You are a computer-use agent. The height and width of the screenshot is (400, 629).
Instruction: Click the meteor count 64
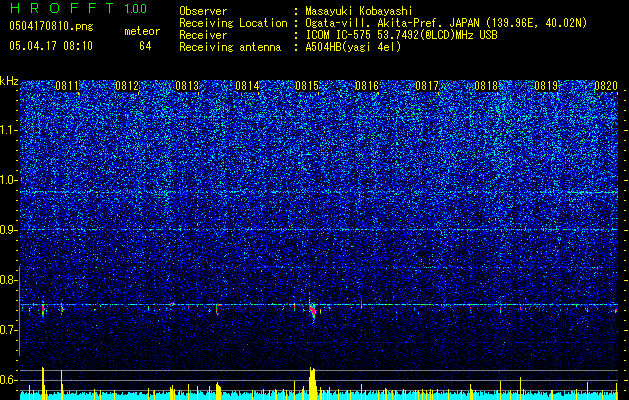tap(145, 46)
